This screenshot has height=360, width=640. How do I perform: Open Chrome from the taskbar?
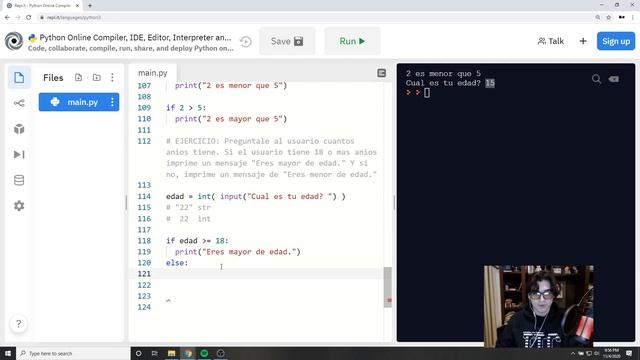188,353
